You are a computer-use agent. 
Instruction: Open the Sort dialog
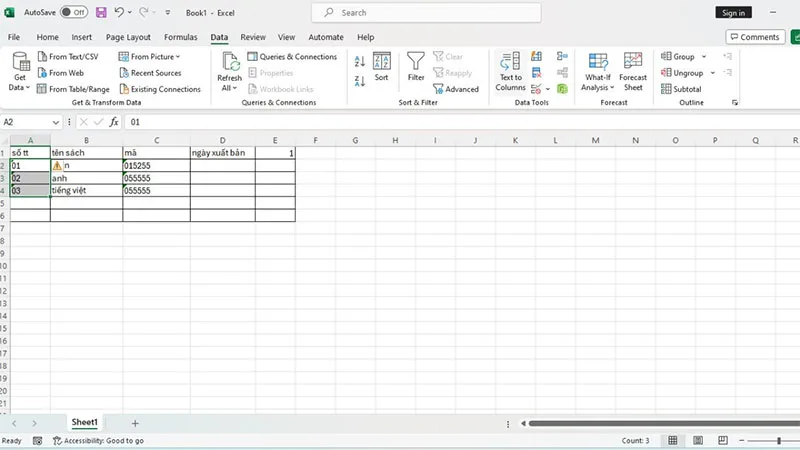point(382,67)
